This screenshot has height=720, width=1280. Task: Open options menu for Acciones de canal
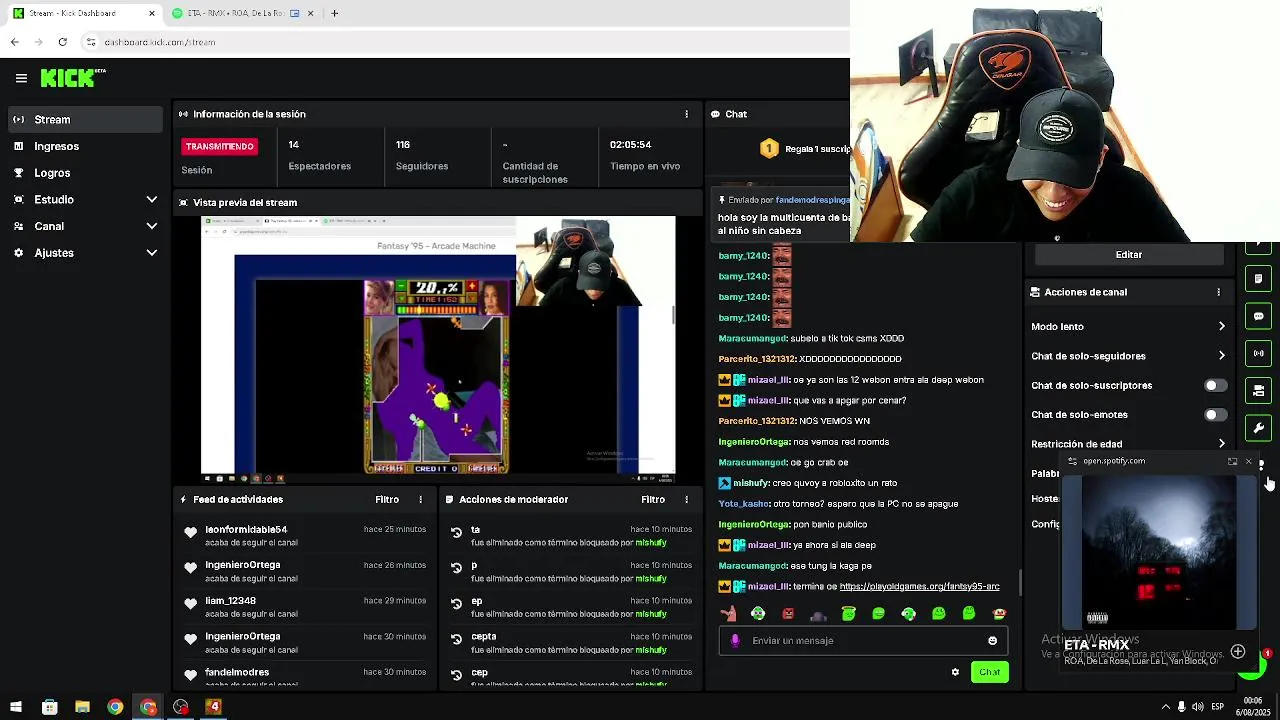coord(1218,292)
